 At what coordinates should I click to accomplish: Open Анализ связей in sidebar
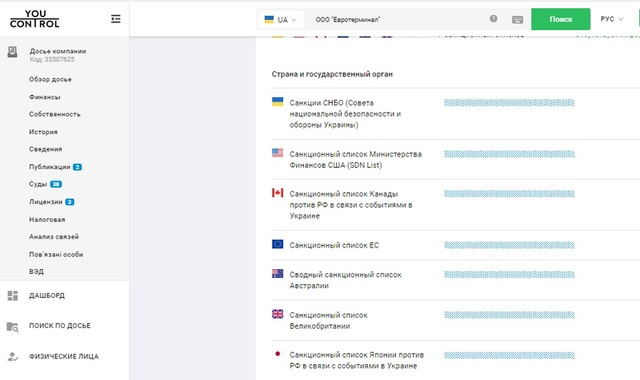pos(54,237)
